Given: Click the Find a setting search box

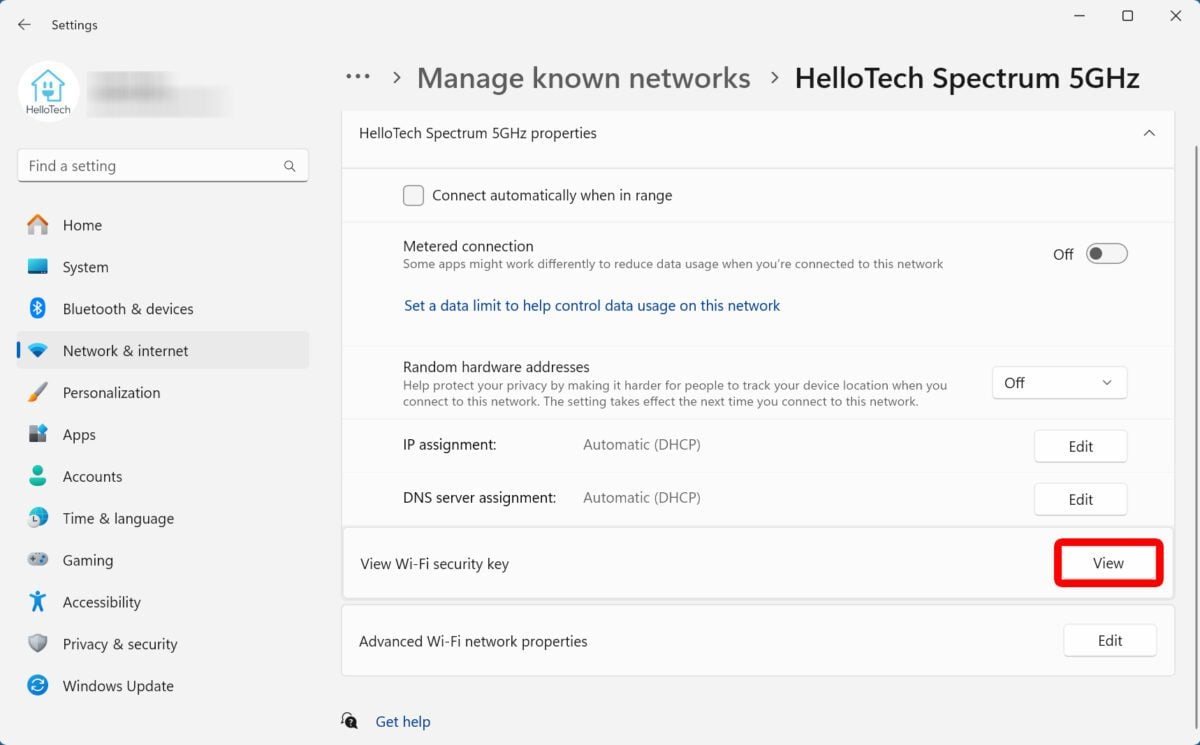Looking at the screenshot, I should pyautogui.click(x=150, y=166).
